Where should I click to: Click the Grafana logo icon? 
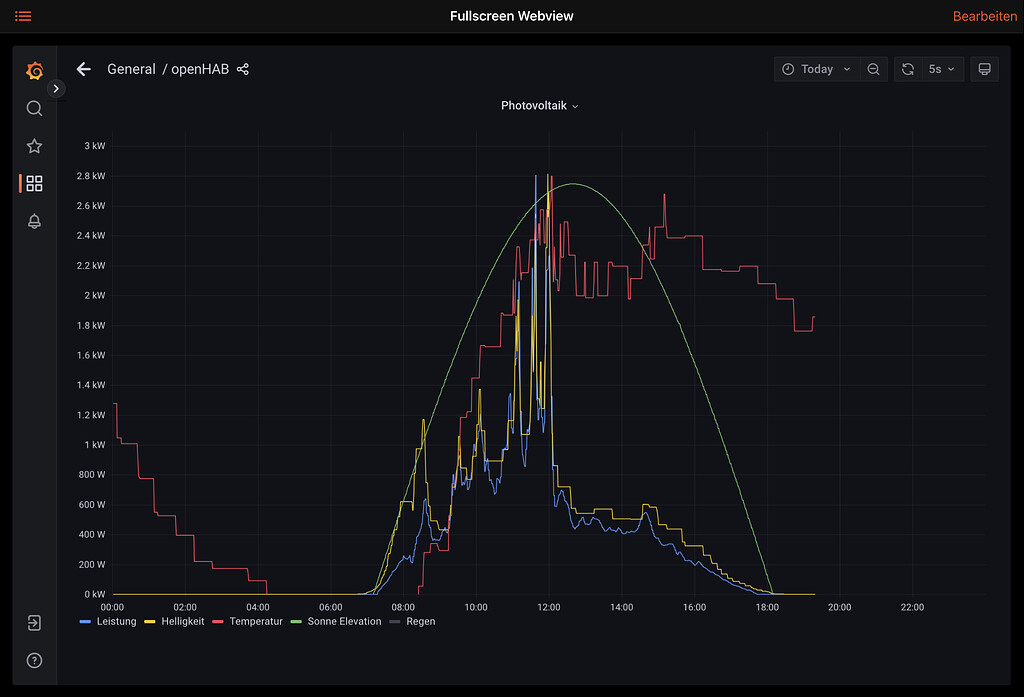pyautogui.click(x=34, y=70)
